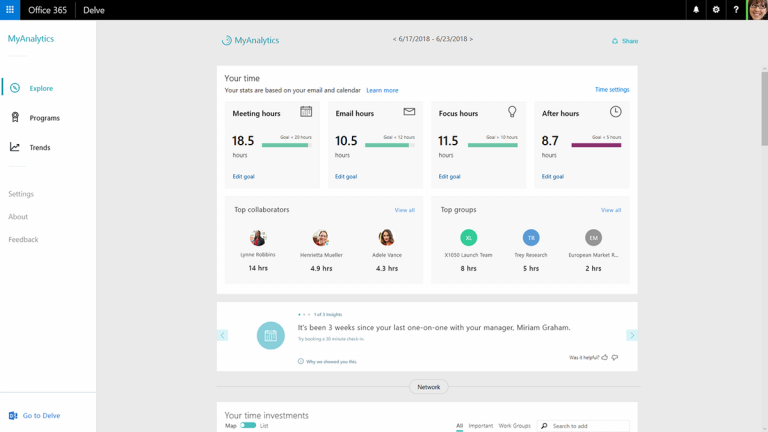The width and height of the screenshot is (768, 432).
Task: Open Feedback in the sidebar
Action: pos(23,240)
